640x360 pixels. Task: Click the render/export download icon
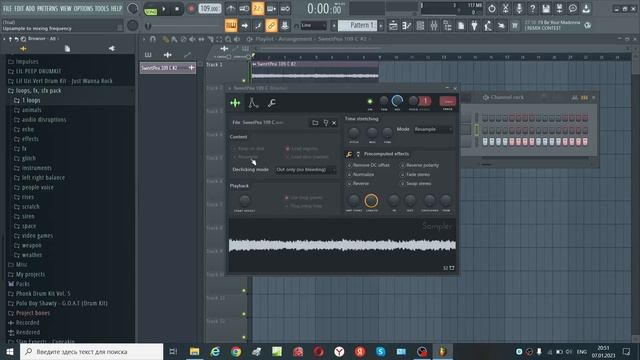(586, 8)
